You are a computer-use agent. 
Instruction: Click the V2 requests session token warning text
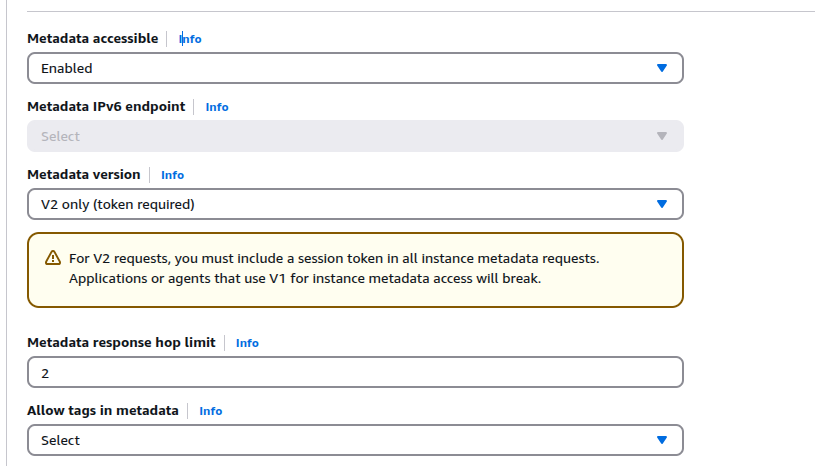[334, 269]
